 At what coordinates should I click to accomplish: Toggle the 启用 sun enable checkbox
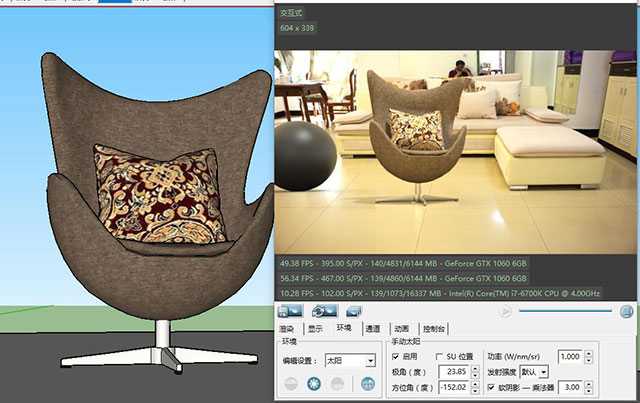pos(395,356)
